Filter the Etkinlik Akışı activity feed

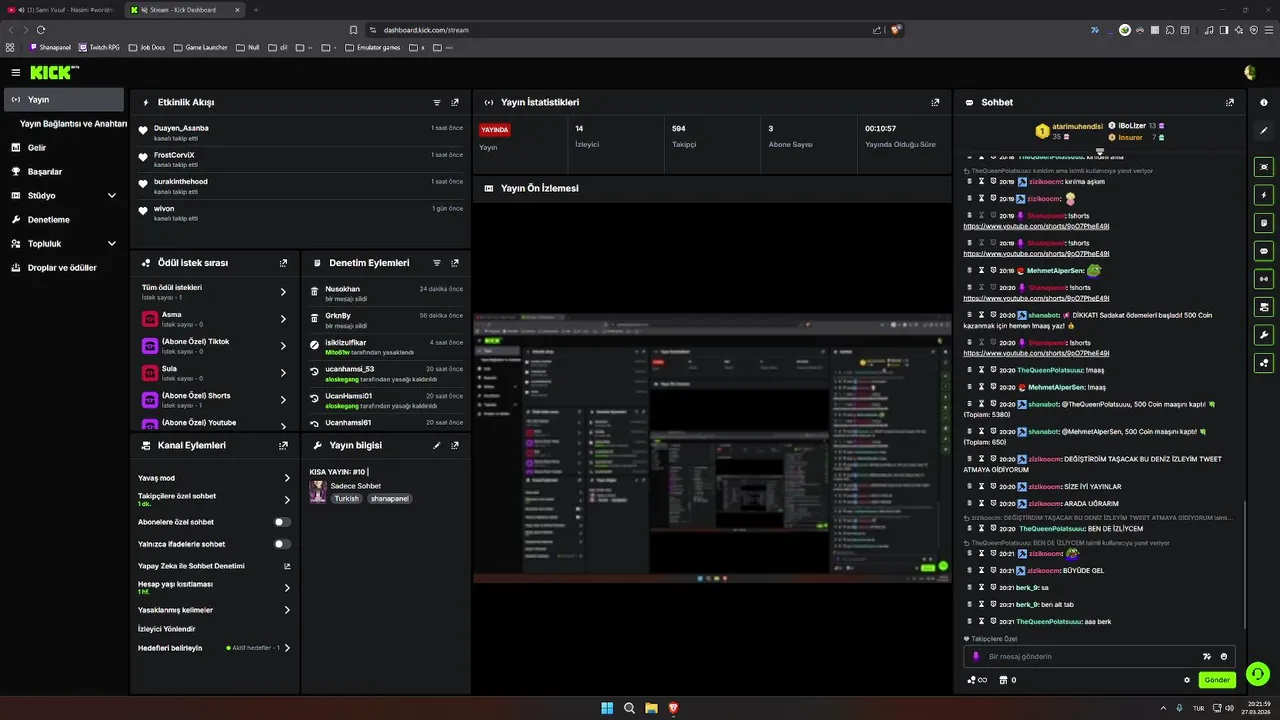(437, 102)
